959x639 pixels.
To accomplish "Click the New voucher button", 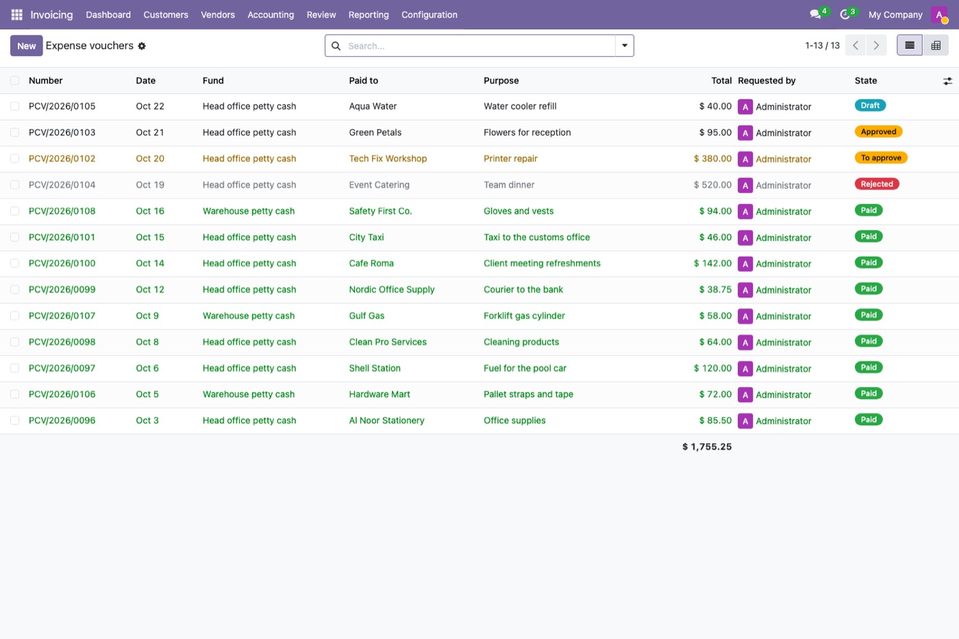I will (26, 46).
